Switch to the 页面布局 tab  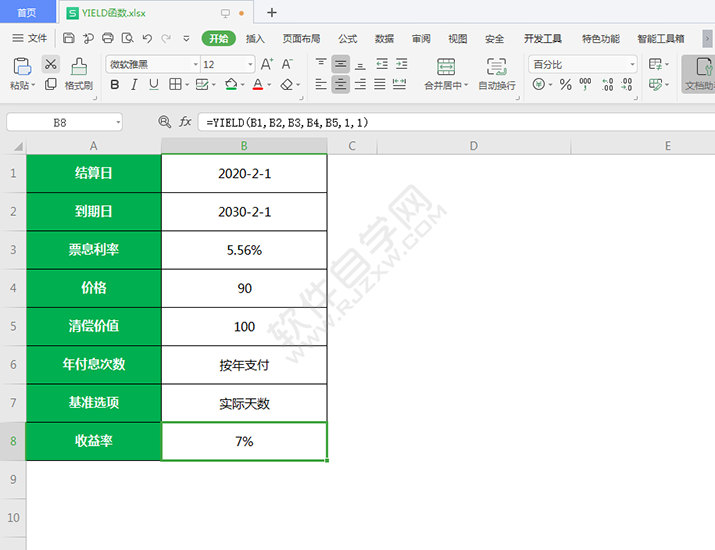pos(301,39)
